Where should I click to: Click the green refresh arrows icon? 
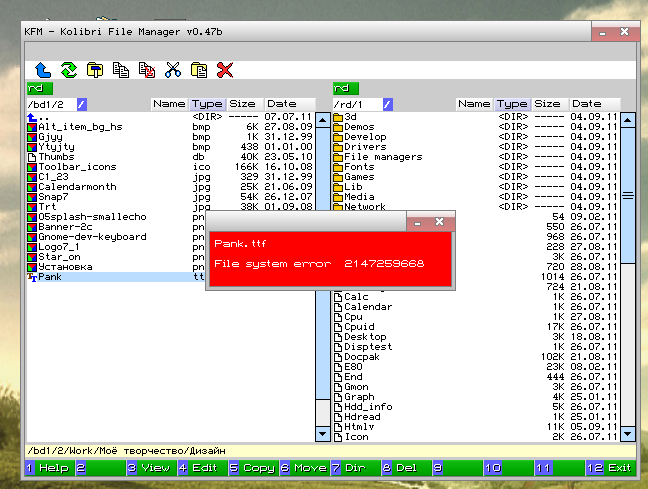click(x=68, y=70)
